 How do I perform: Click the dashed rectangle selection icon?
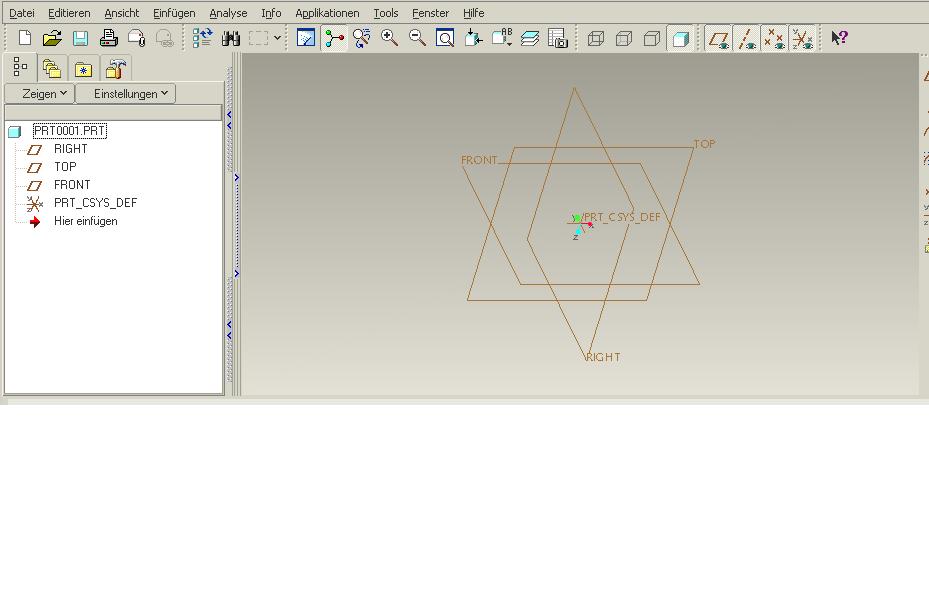click(258, 38)
